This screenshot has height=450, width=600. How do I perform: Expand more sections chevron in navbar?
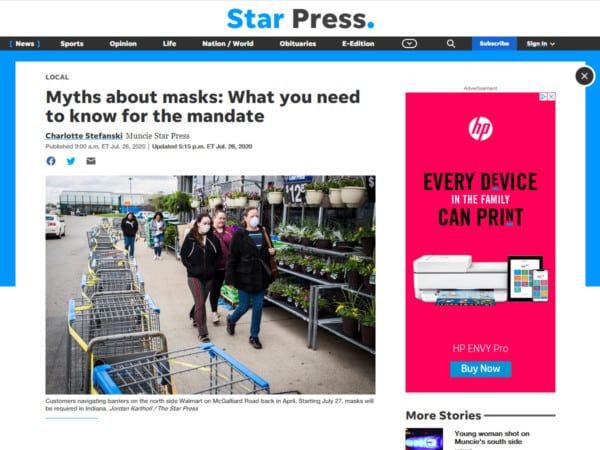click(x=409, y=44)
